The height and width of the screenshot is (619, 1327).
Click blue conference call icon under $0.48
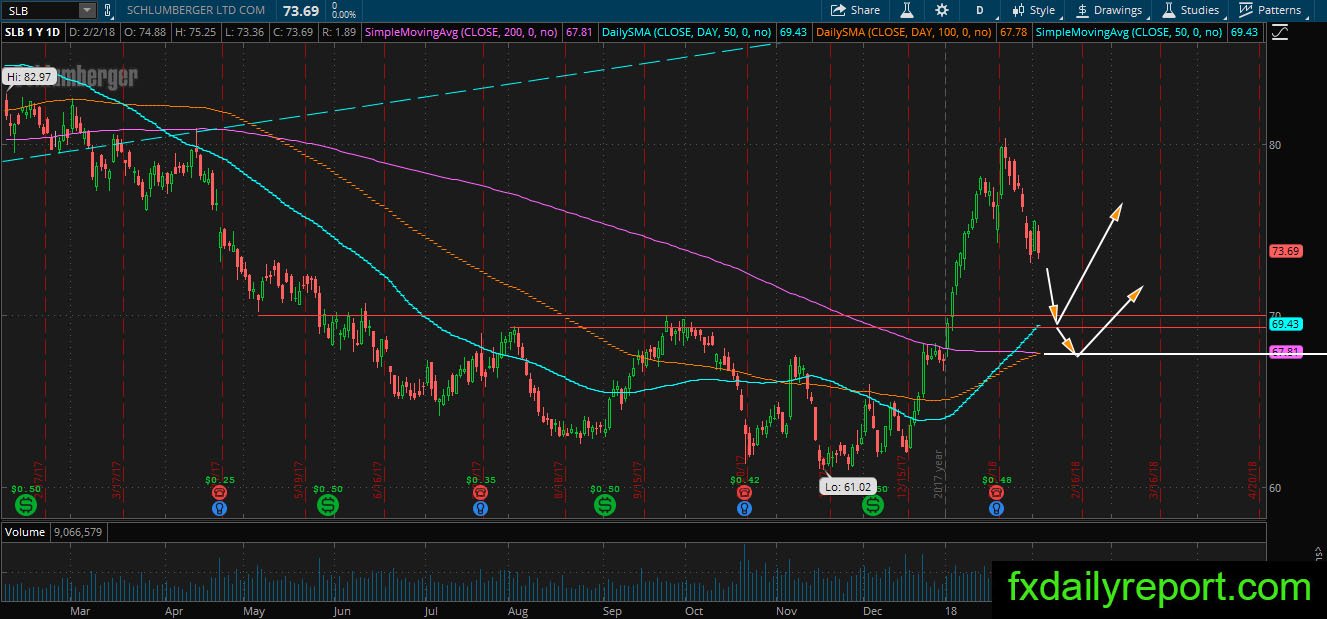(996, 508)
